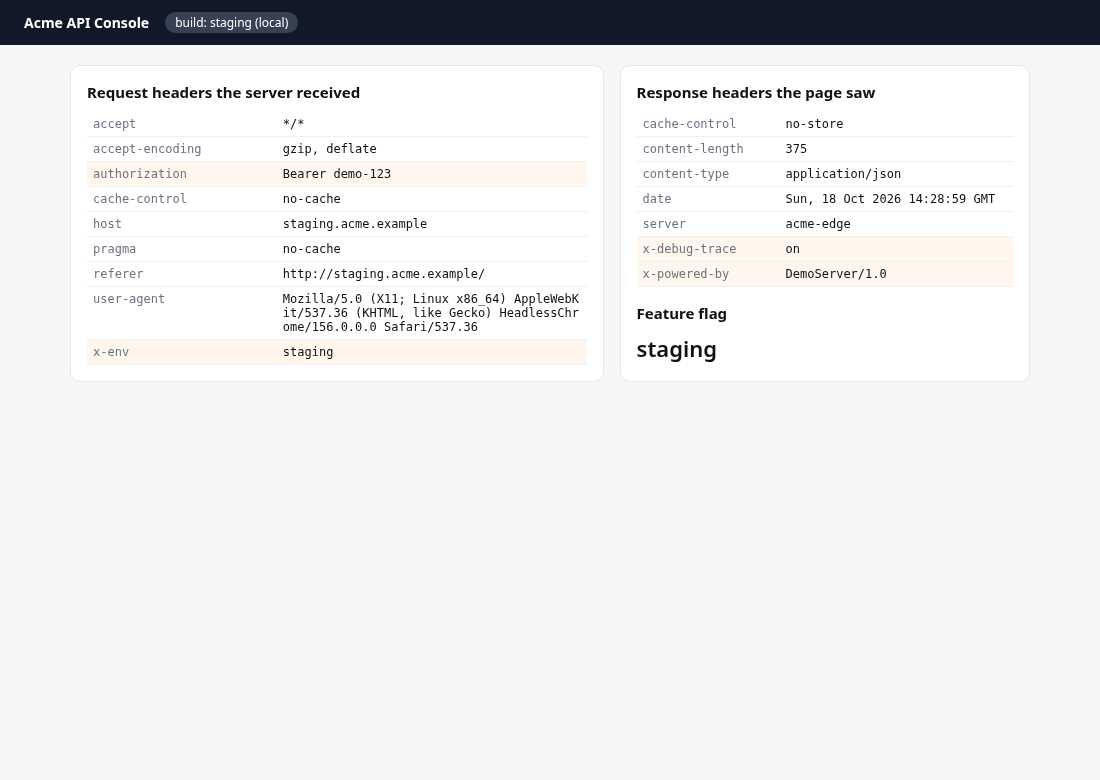Click the accept header name
1100x780 pixels.
click(114, 123)
